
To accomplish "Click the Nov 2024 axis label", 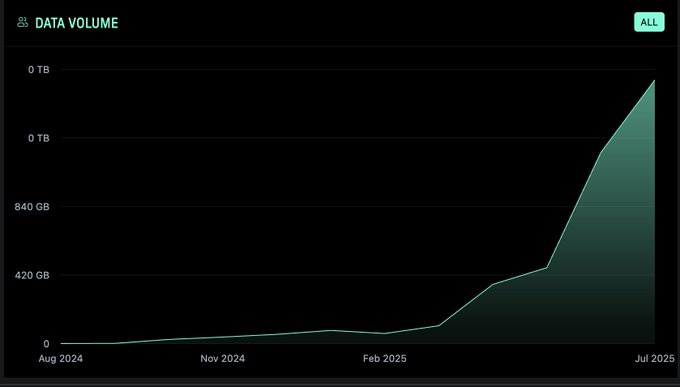I will (x=222, y=359).
